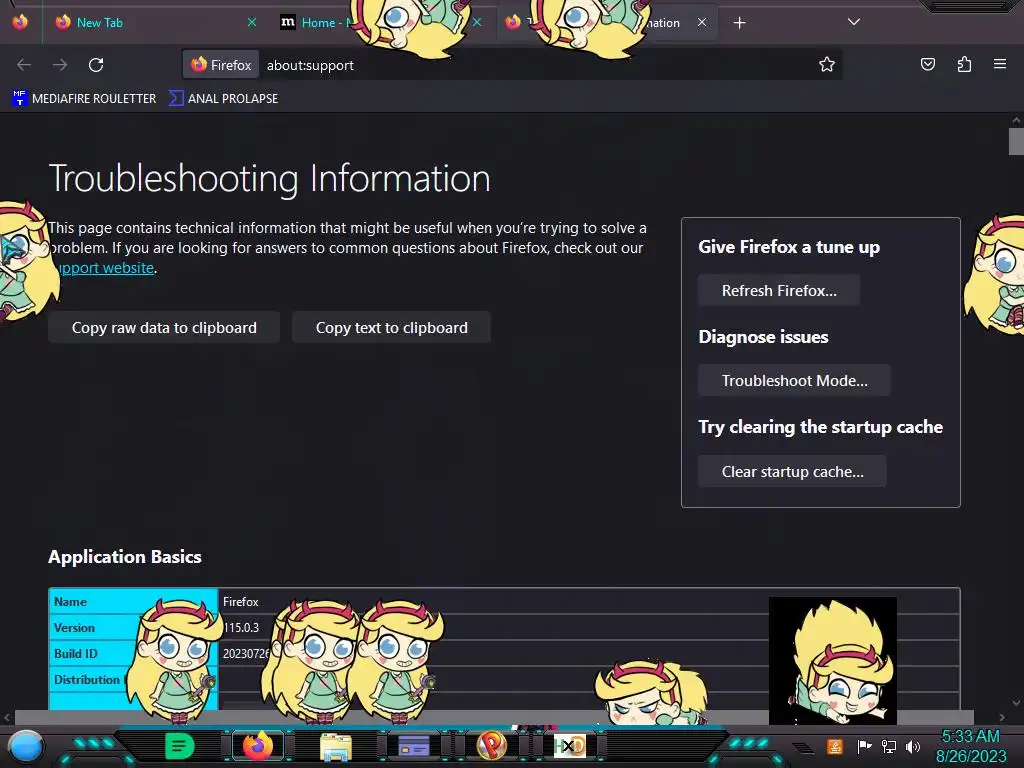This screenshot has height=768, width=1024.
Task: Open the MEDIAFIRE ROULETTER bookmark
Action: click(84, 99)
